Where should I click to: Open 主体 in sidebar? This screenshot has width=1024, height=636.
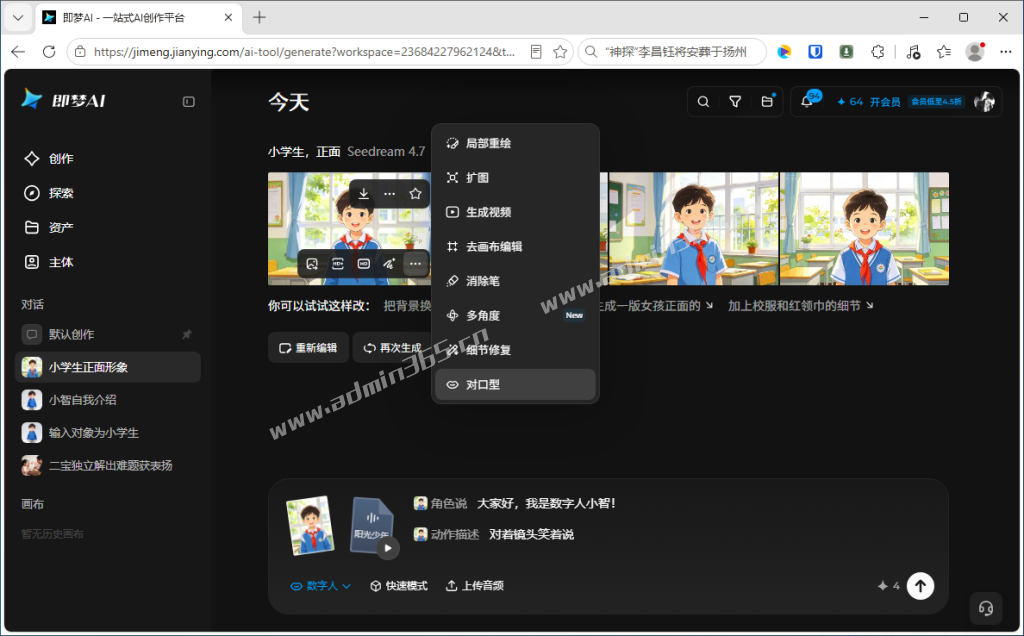coord(50,262)
